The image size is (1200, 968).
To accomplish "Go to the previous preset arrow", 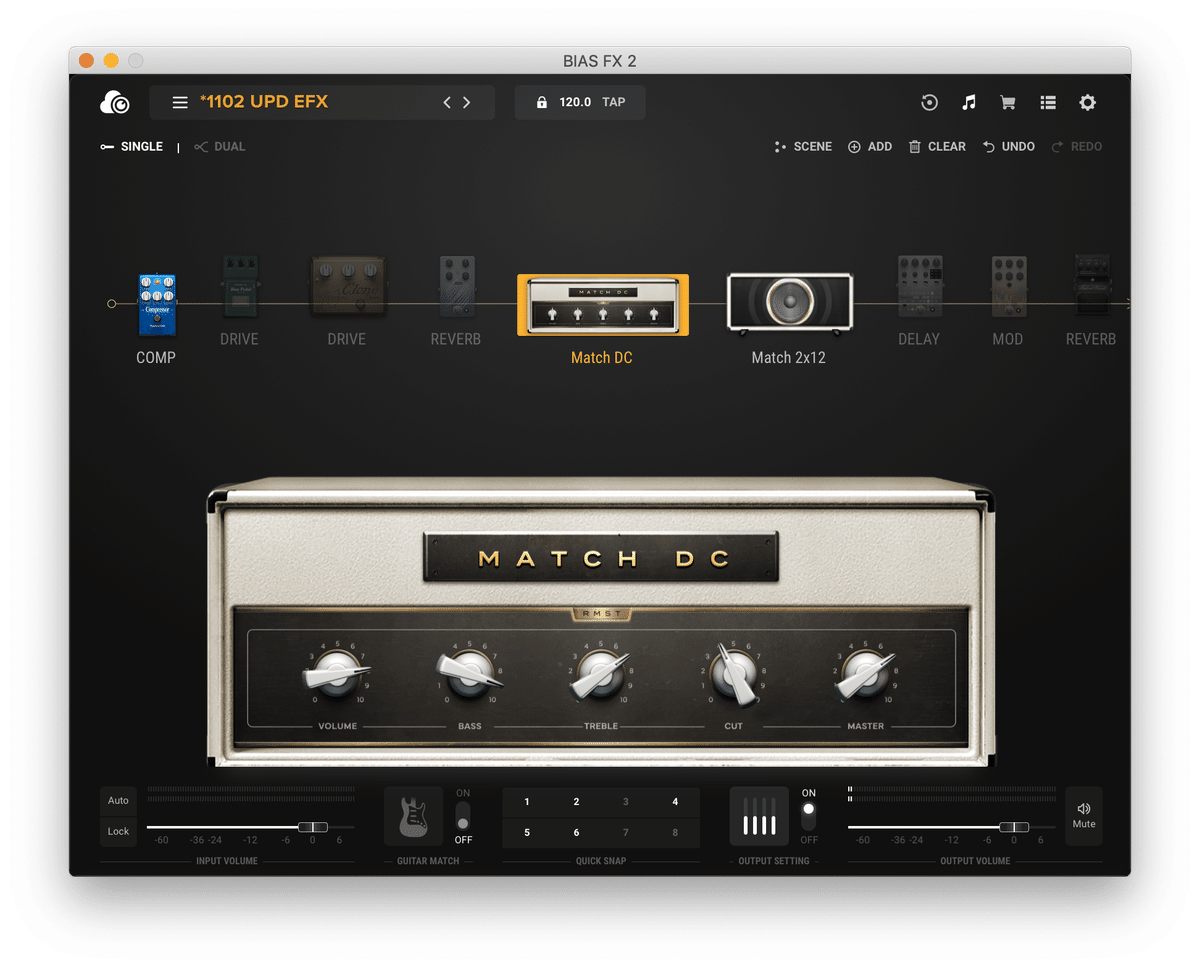I will click(447, 102).
